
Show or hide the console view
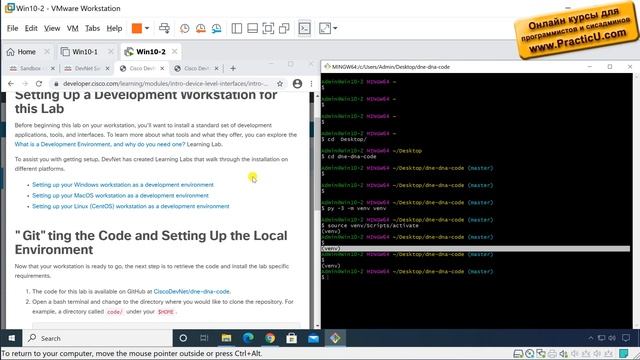304,28
